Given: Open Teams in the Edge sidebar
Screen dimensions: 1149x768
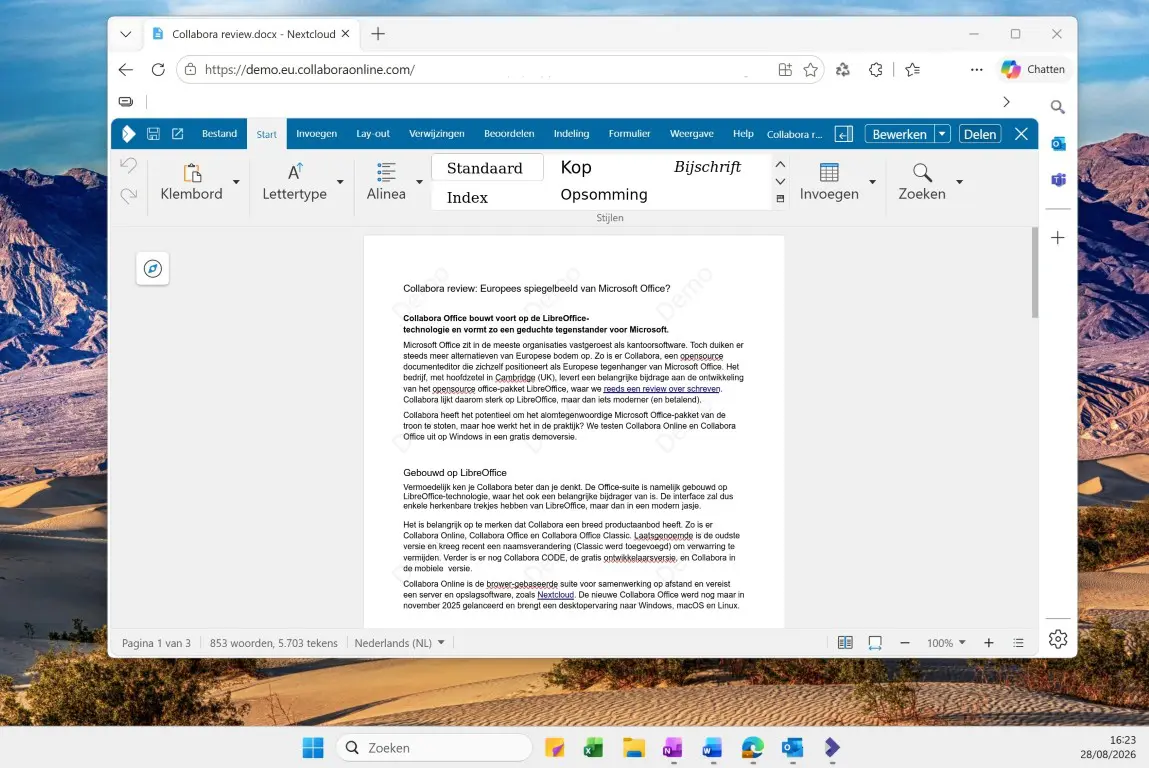Looking at the screenshot, I should [1058, 180].
